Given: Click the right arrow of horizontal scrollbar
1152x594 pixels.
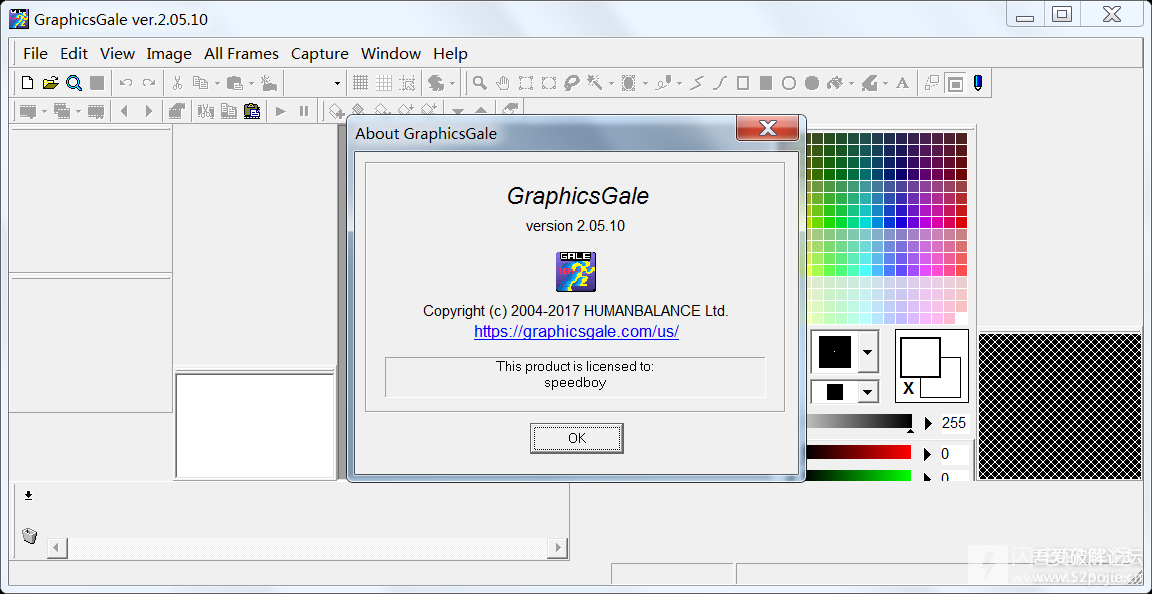Looking at the screenshot, I should pyautogui.click(x=558, y=547).
